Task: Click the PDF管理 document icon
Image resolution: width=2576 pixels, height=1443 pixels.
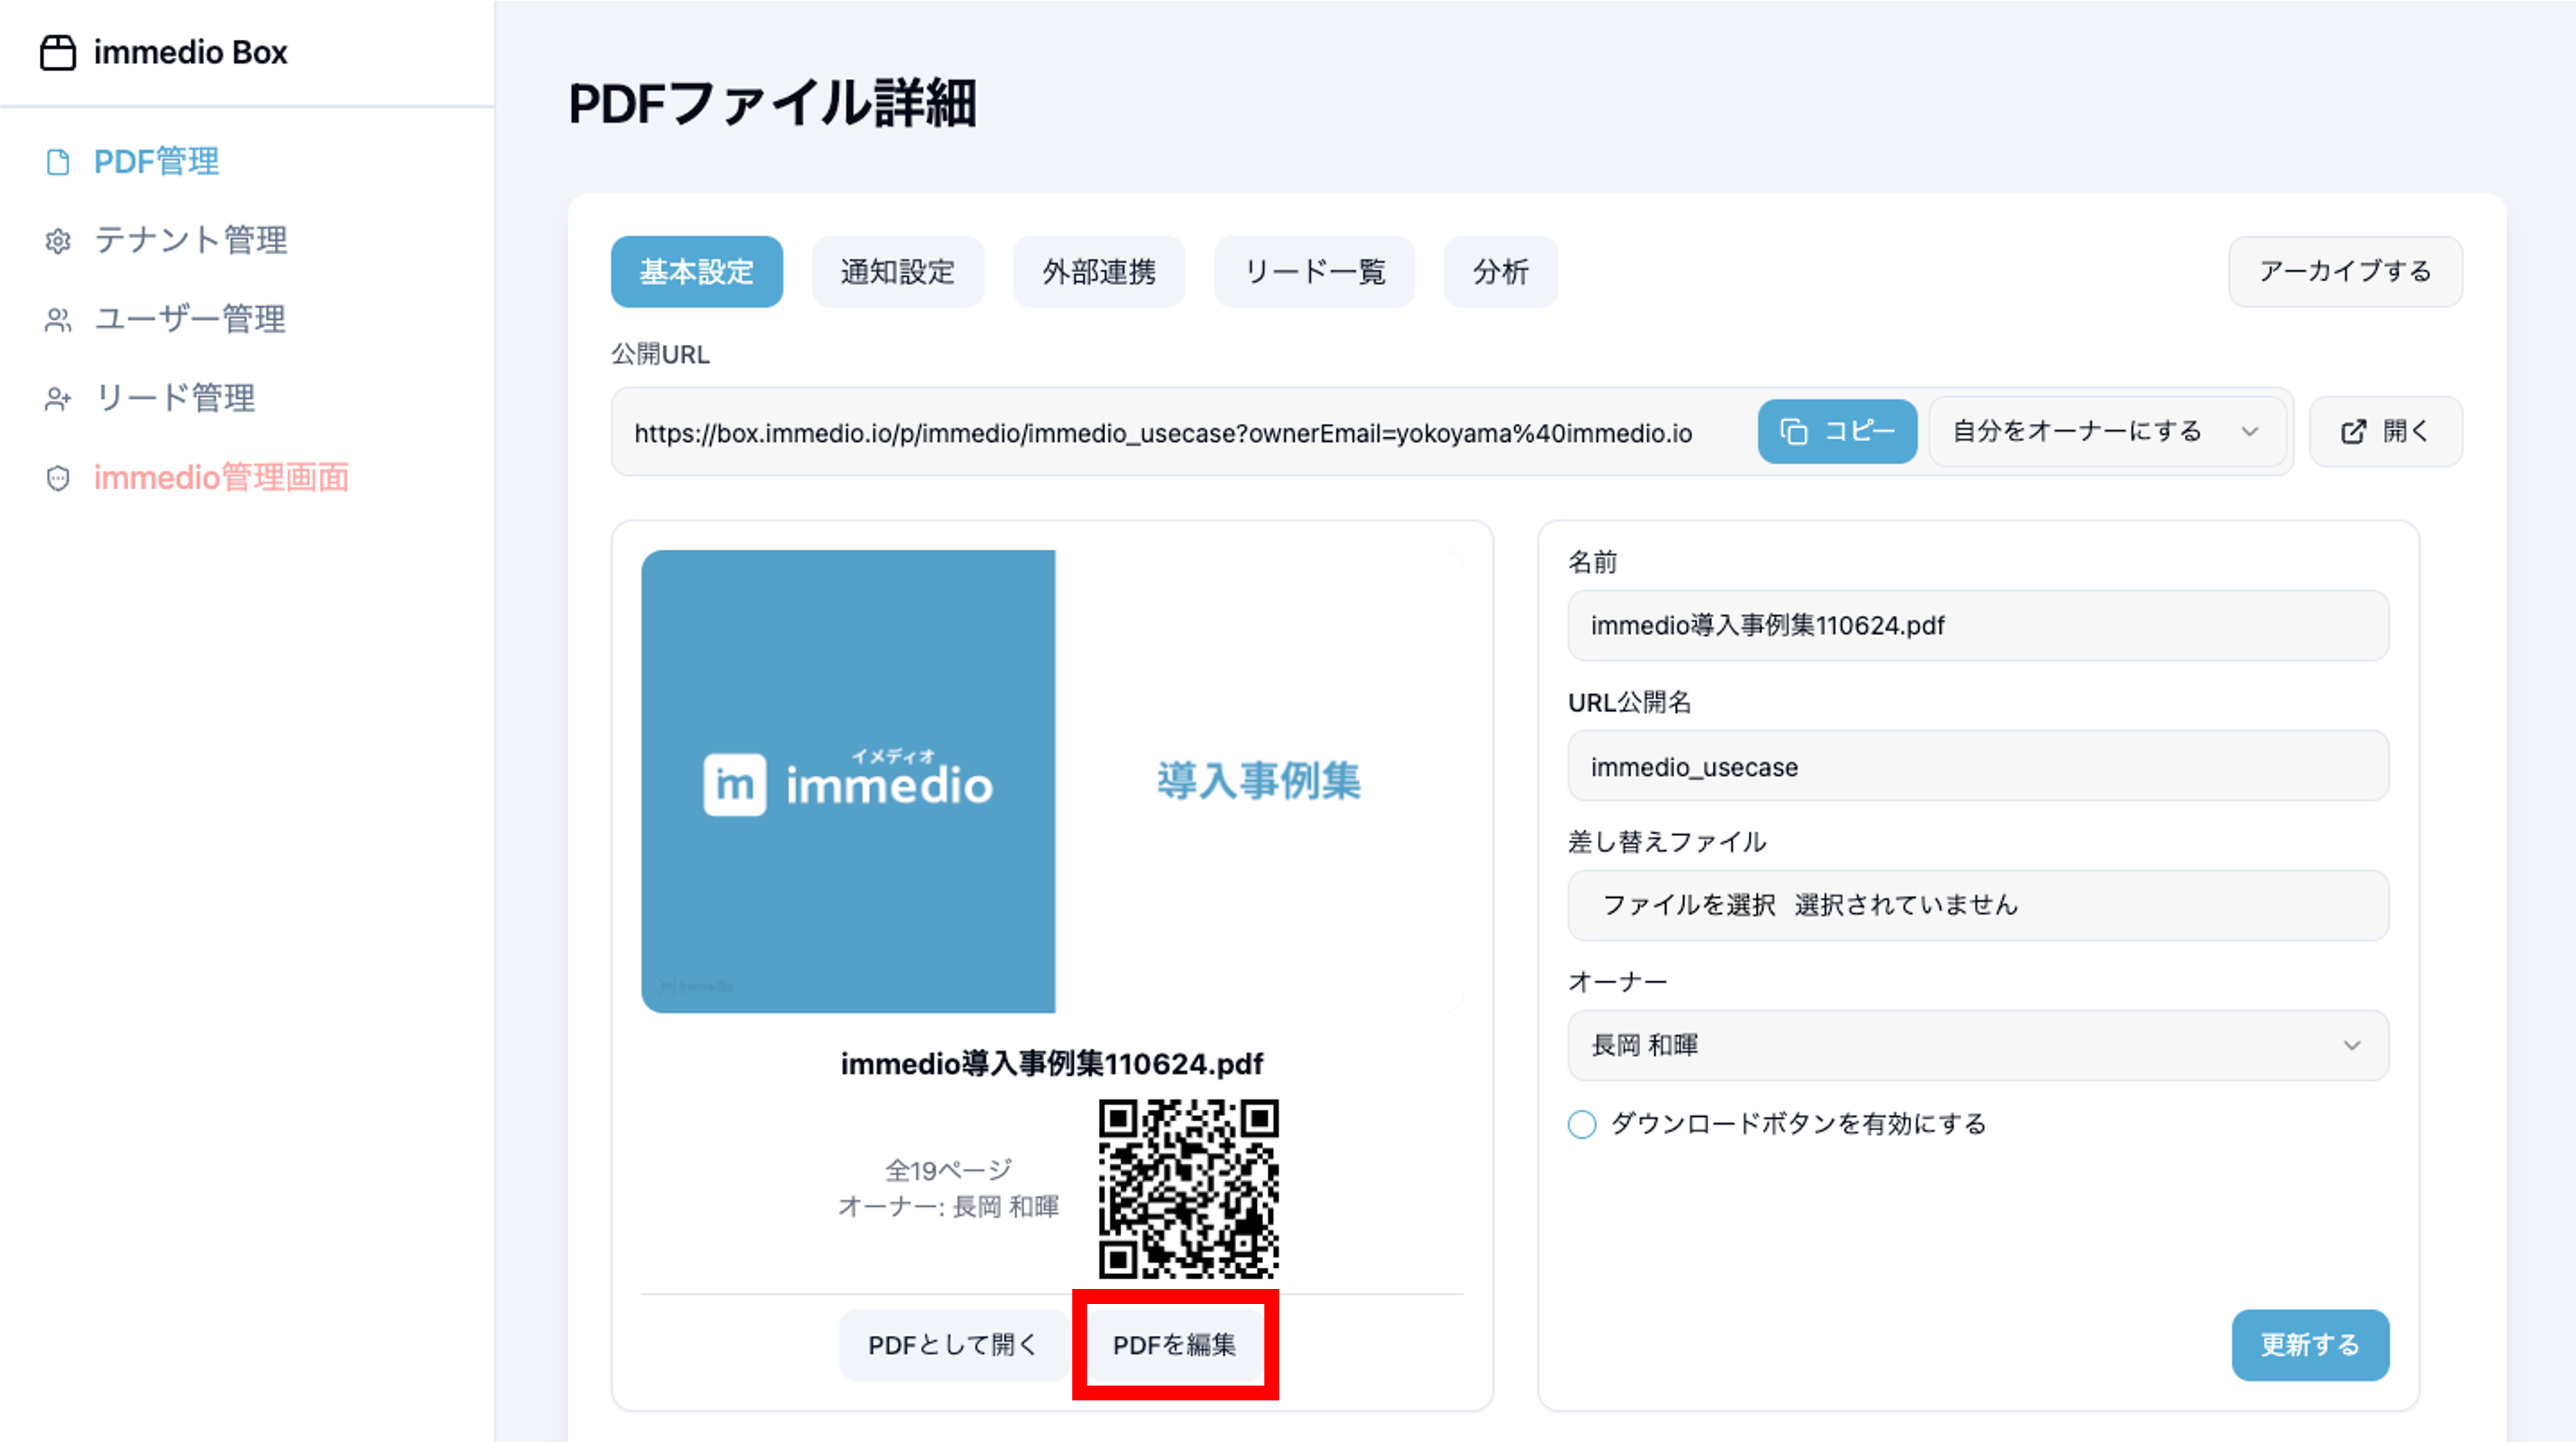Action: pos(58,162)
